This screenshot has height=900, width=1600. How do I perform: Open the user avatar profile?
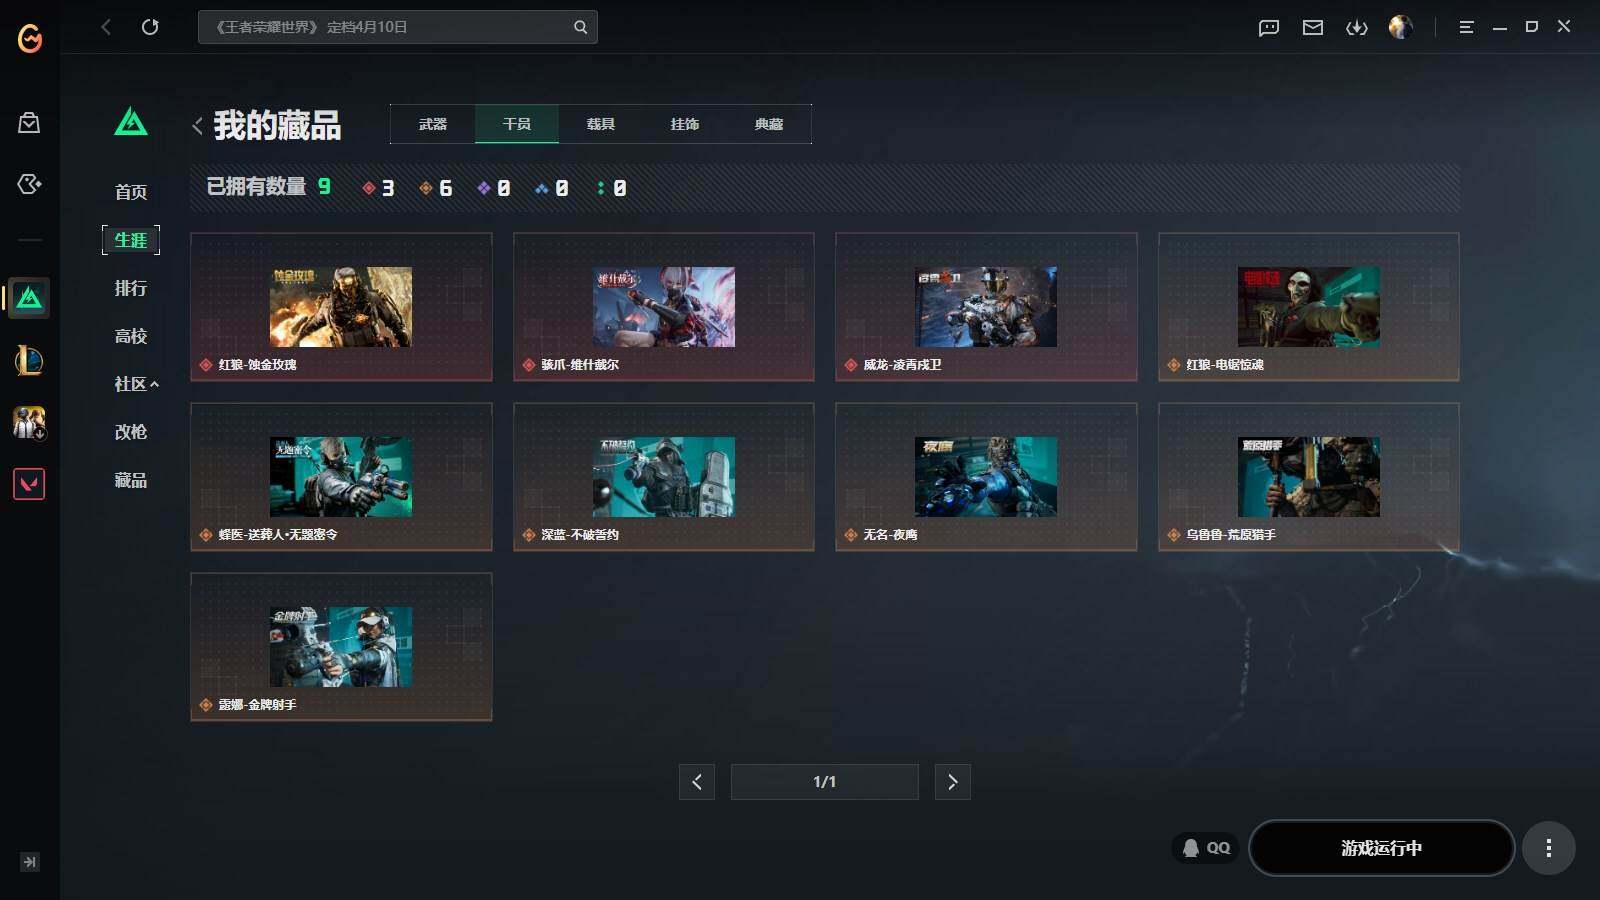[x=1401, y=27]
